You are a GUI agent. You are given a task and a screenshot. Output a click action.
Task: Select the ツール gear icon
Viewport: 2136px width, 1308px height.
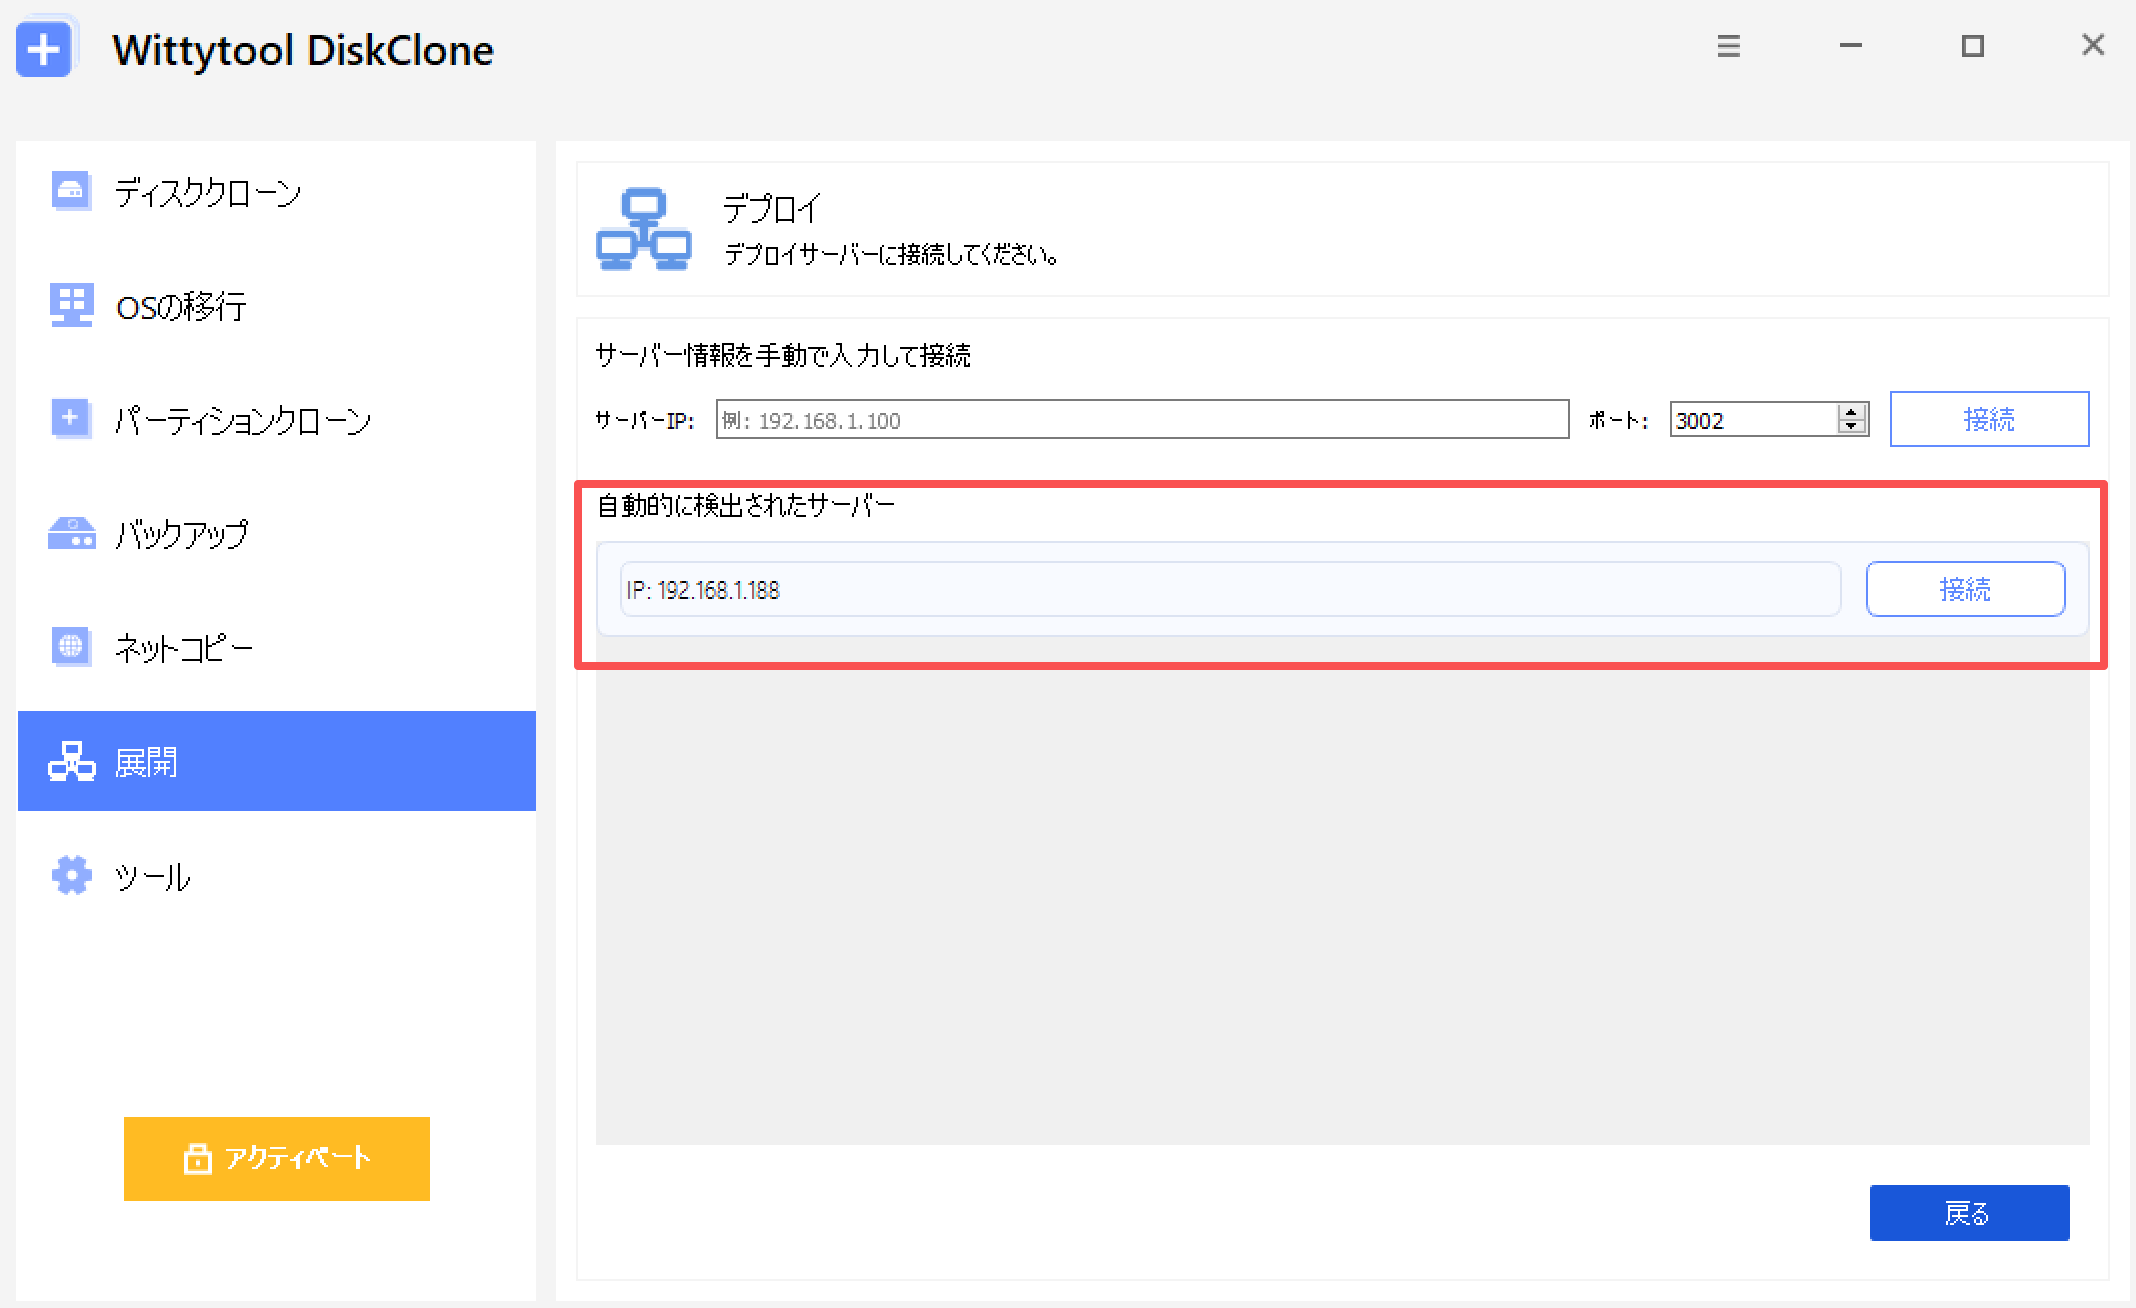[x=71, y=875]
